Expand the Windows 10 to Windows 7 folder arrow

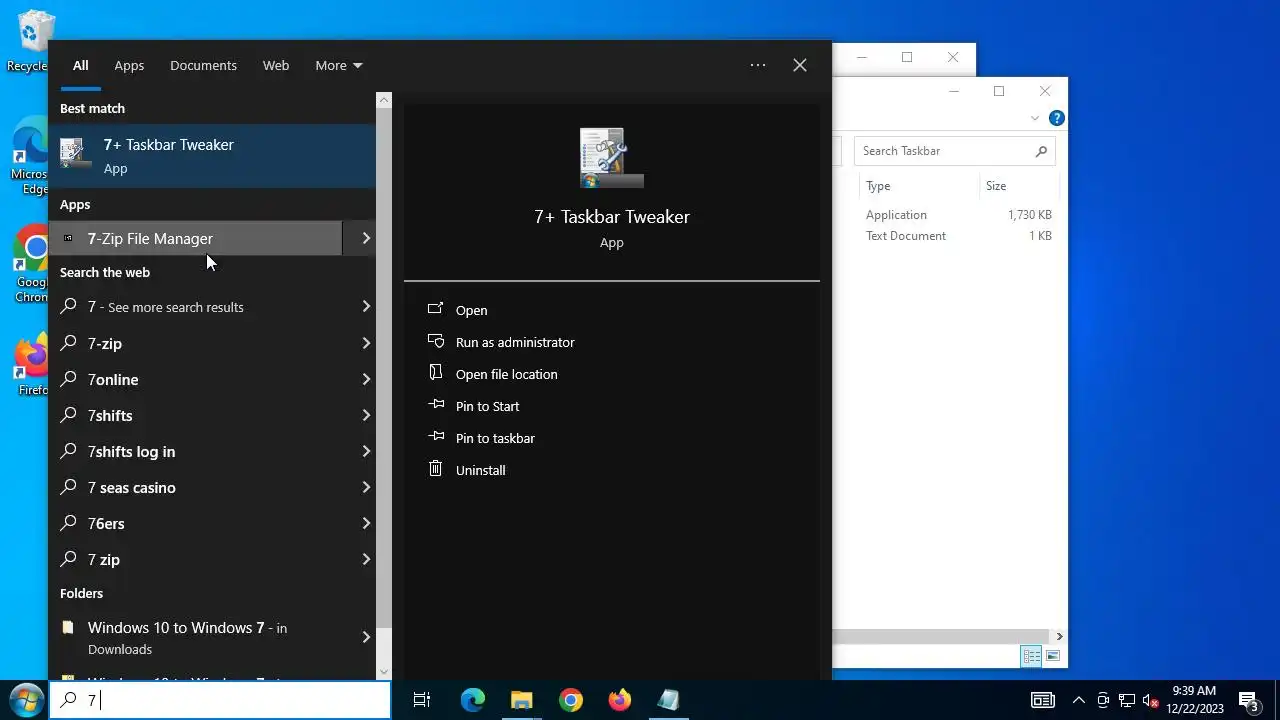[x=366, y=637]
